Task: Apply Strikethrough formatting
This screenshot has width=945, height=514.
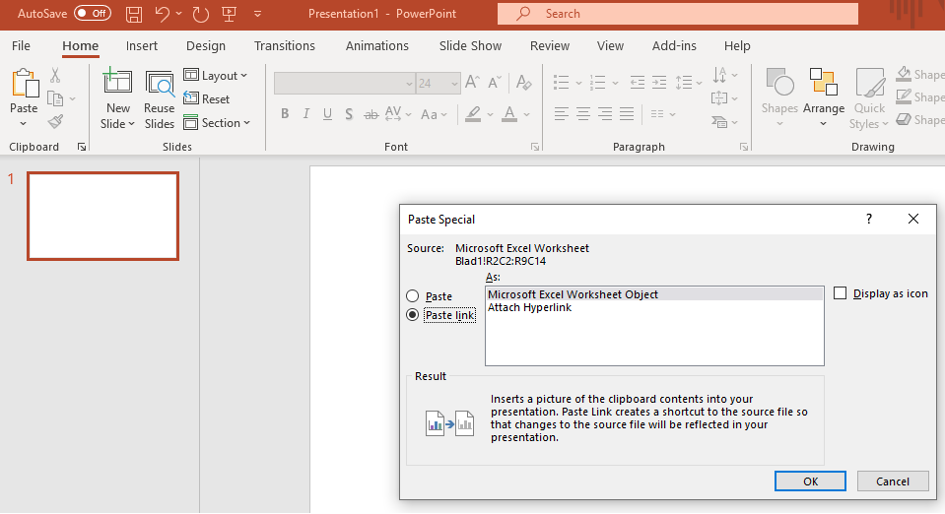Action: point(371,114)
